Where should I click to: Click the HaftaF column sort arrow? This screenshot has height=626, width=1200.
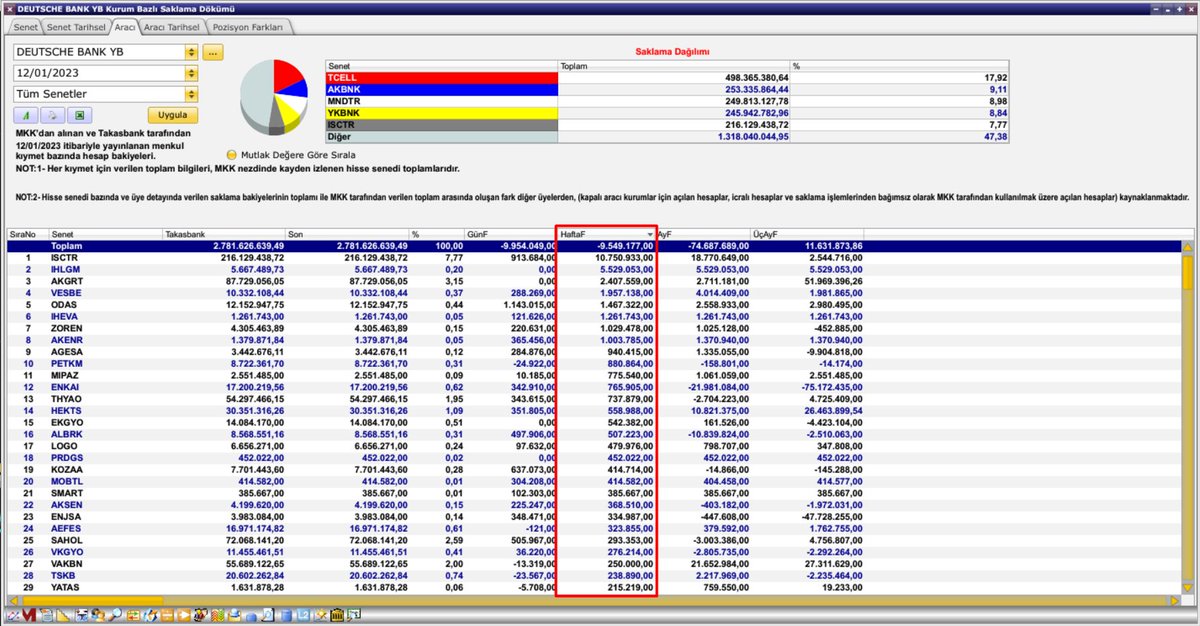(x=651, y=234)
